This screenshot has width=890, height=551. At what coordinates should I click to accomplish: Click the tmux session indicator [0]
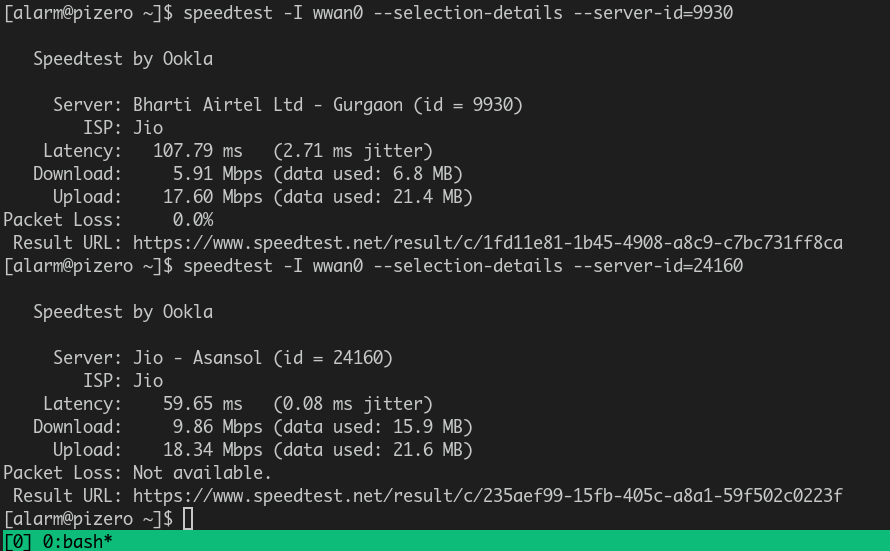point(18,541)
